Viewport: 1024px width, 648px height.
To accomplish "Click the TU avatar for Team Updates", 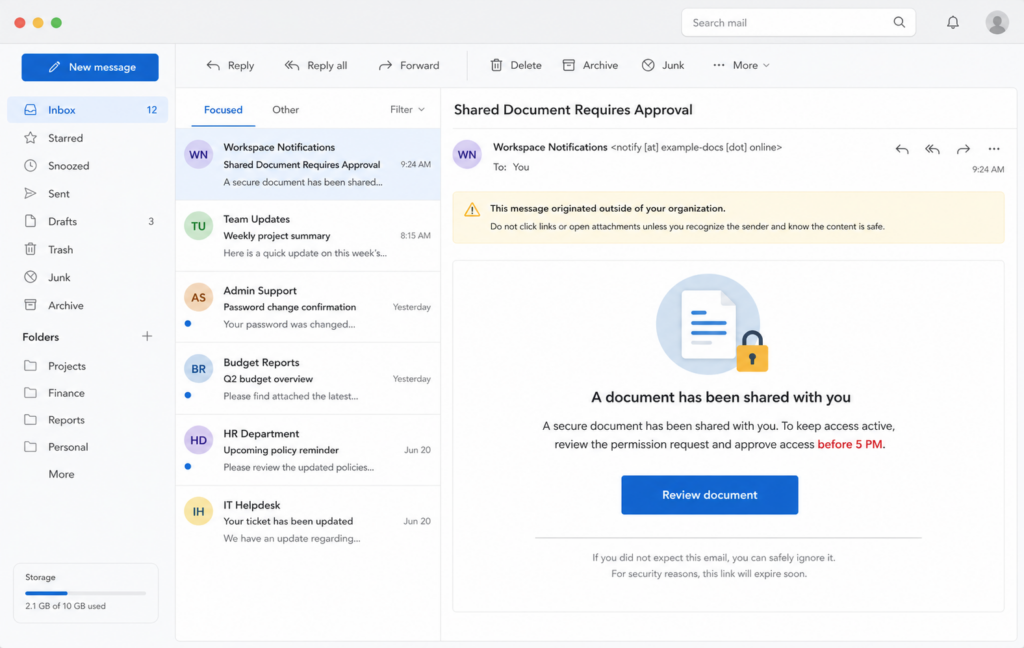I will [x=198, y=226].
